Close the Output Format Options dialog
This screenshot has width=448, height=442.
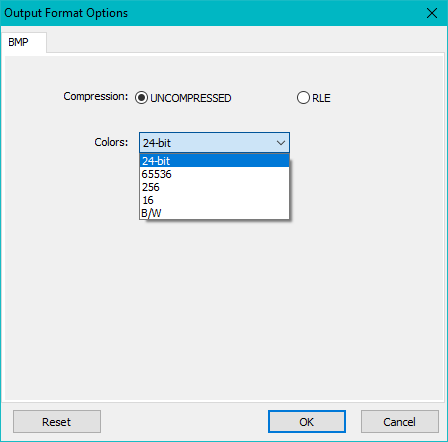click(x=432, y=13)
